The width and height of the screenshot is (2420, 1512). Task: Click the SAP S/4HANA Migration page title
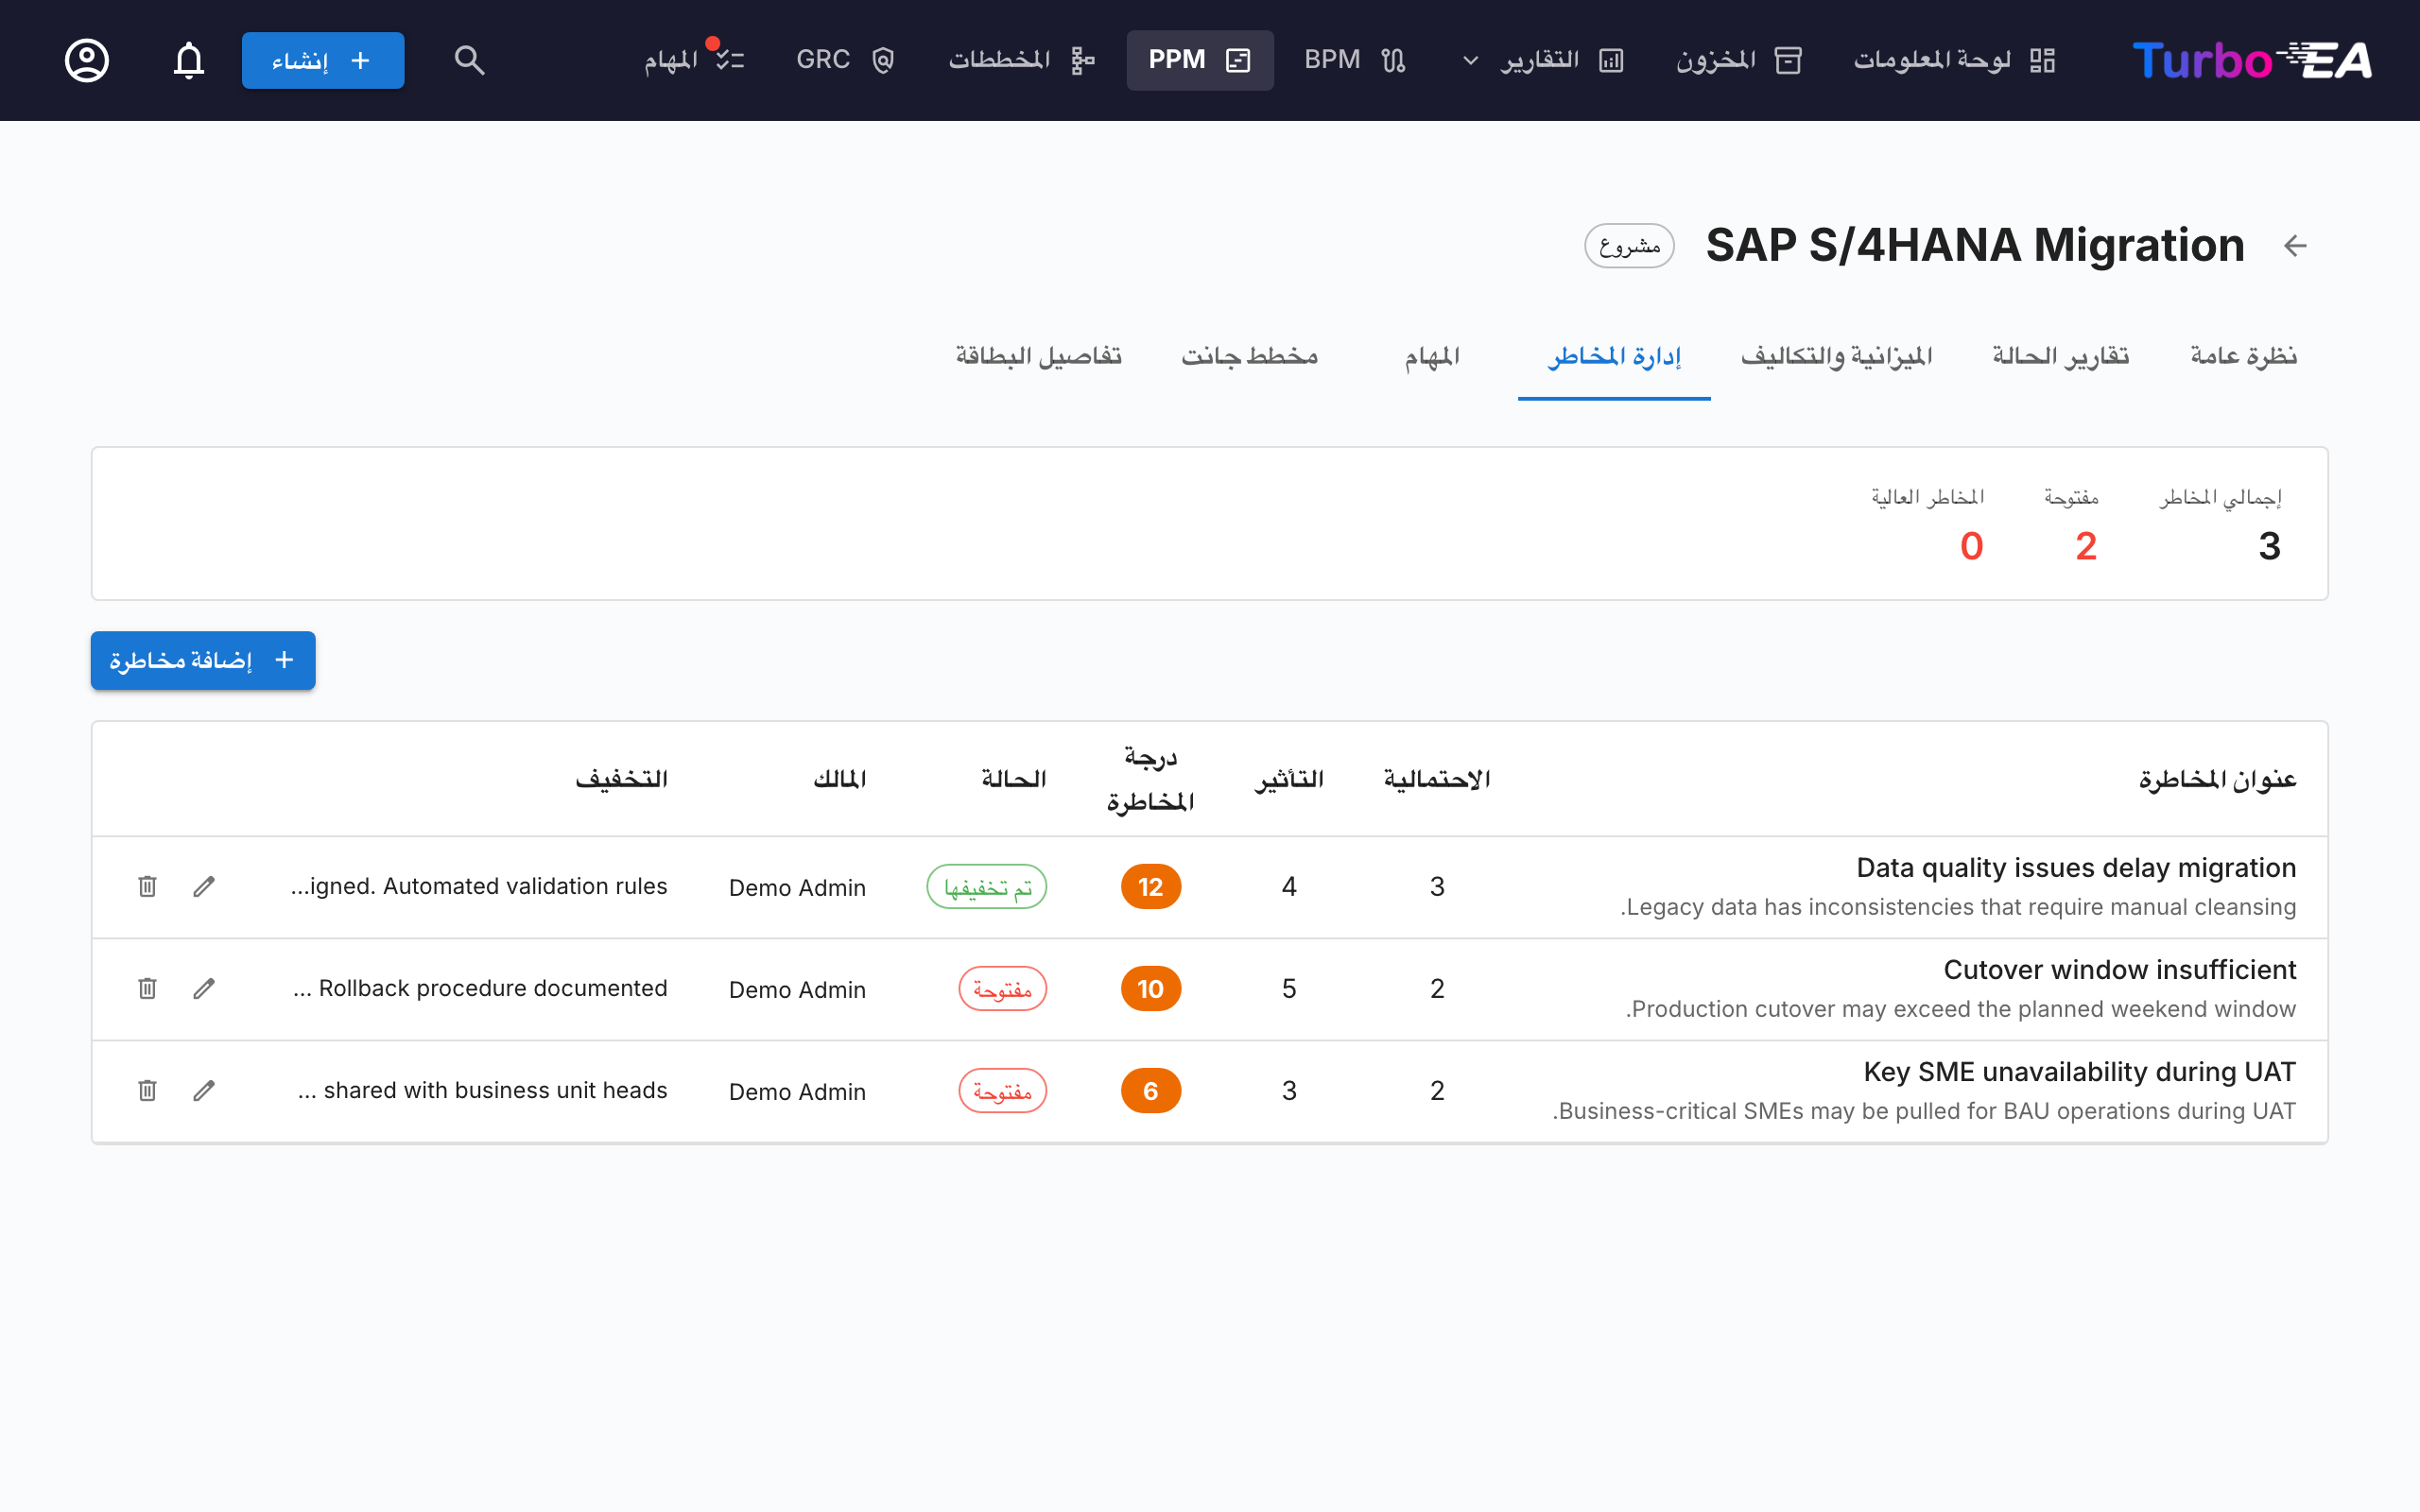[x=1975, y=245]
